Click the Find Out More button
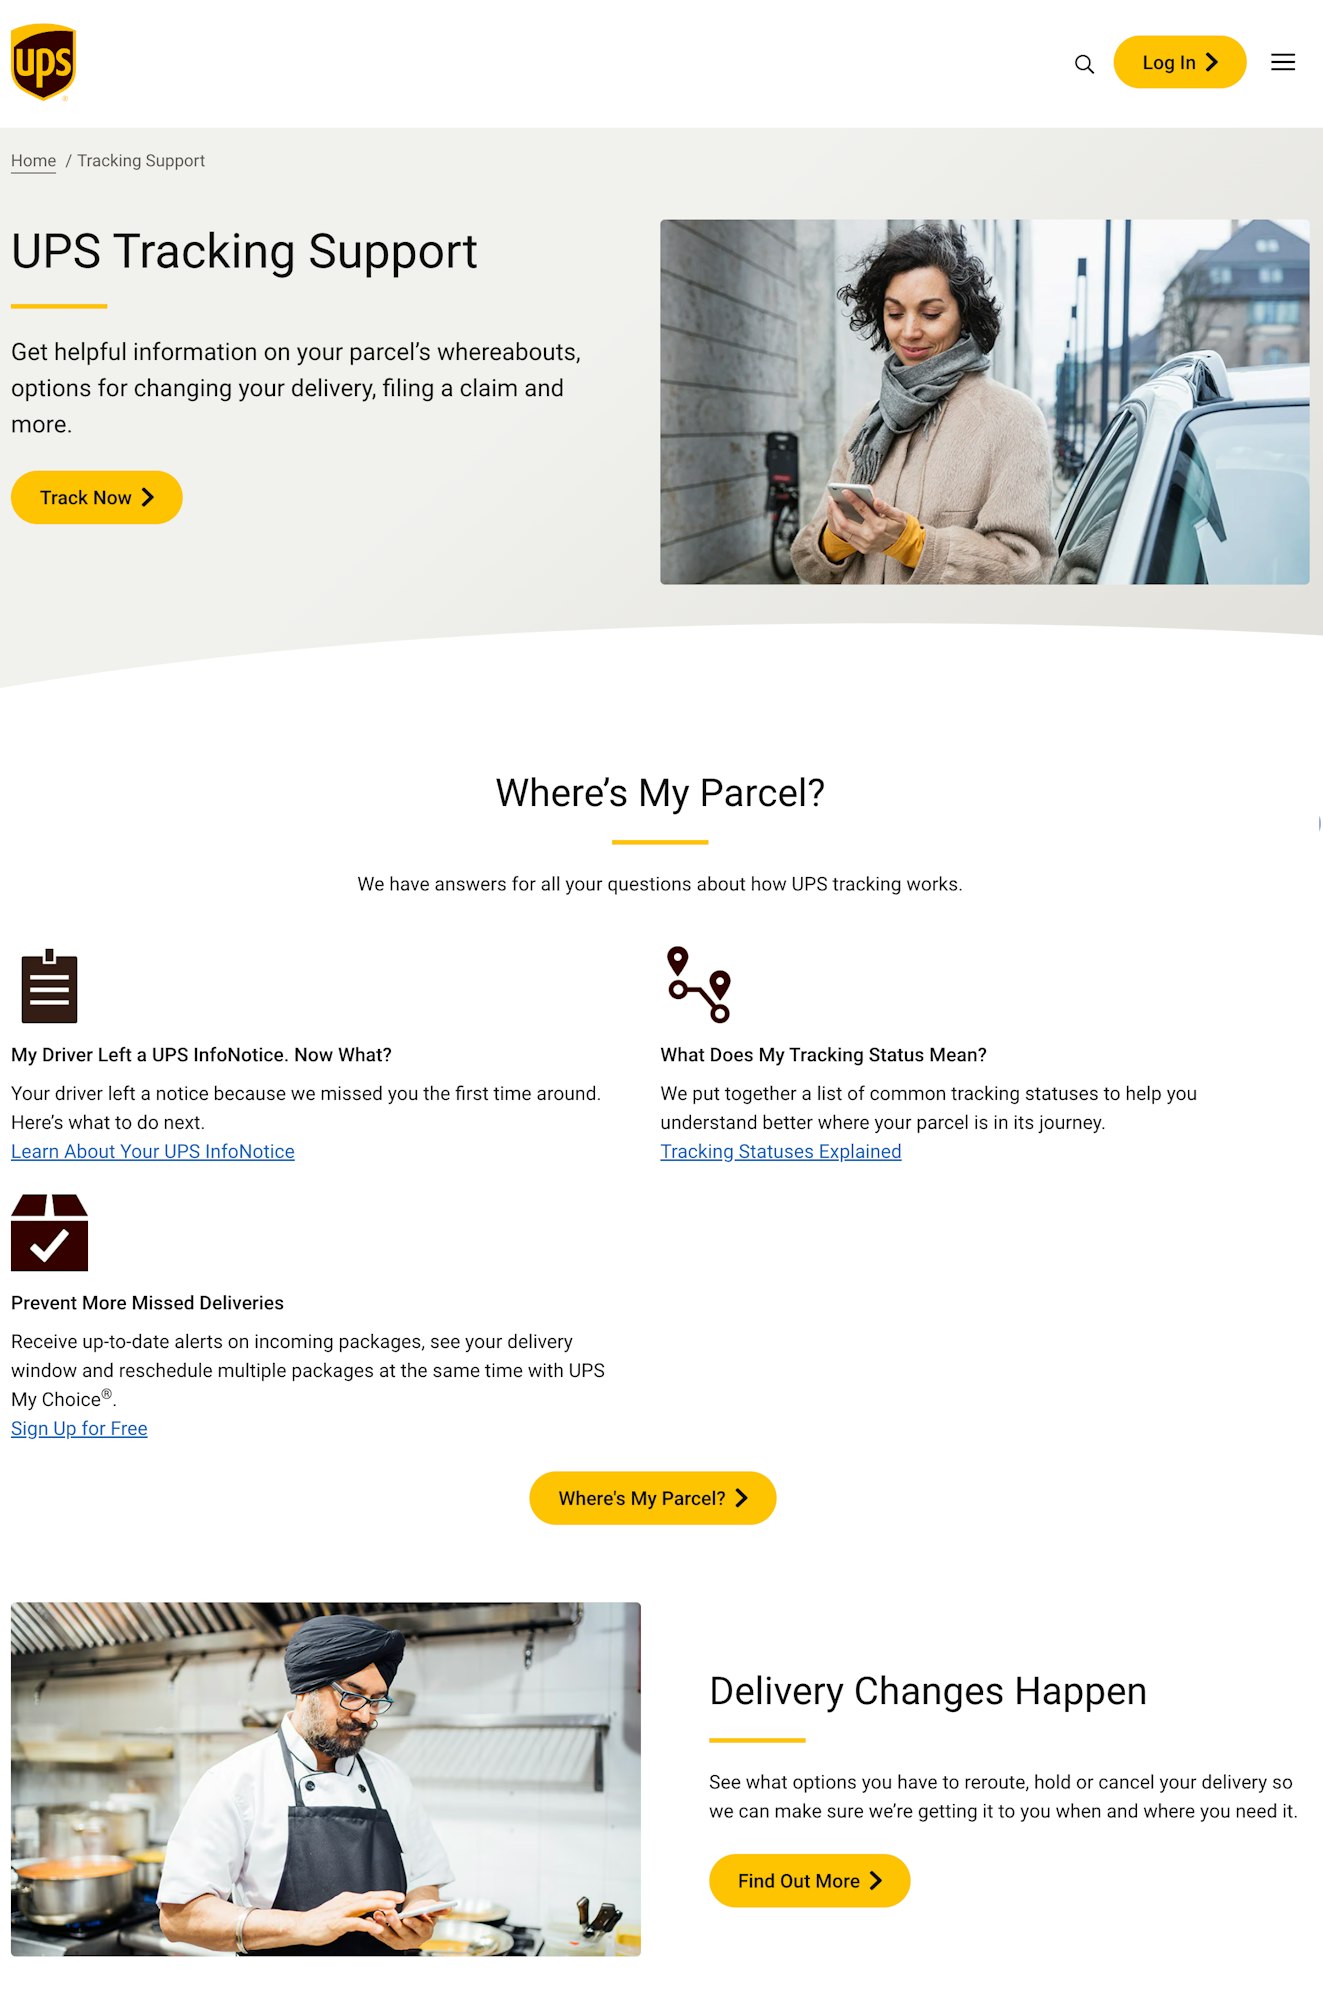1323x2003 pixels. [809, 1880]
